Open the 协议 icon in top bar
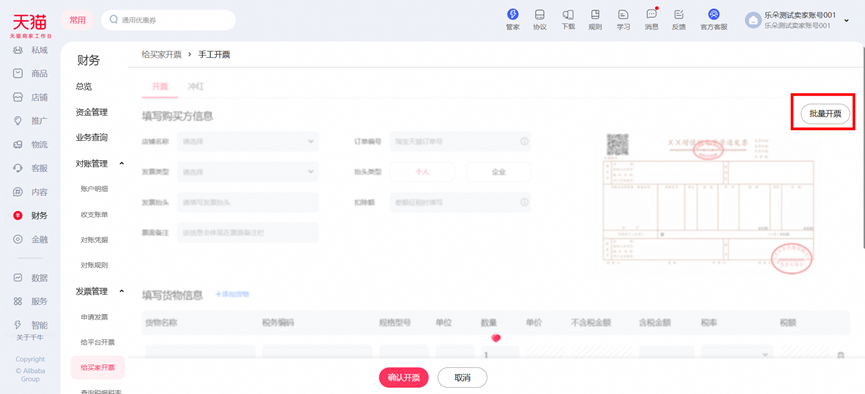Viewport: 865px width, 394px height. [540, 14]
